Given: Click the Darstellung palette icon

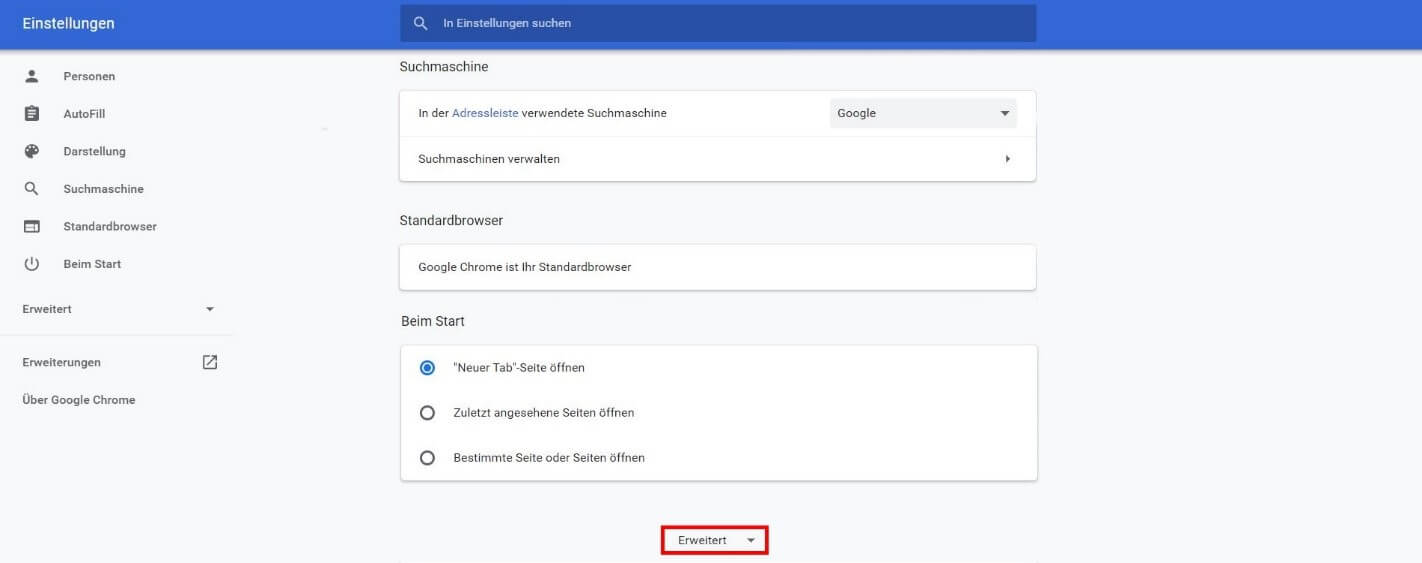Looking at the screenshot, I should [x=32, y=151].
